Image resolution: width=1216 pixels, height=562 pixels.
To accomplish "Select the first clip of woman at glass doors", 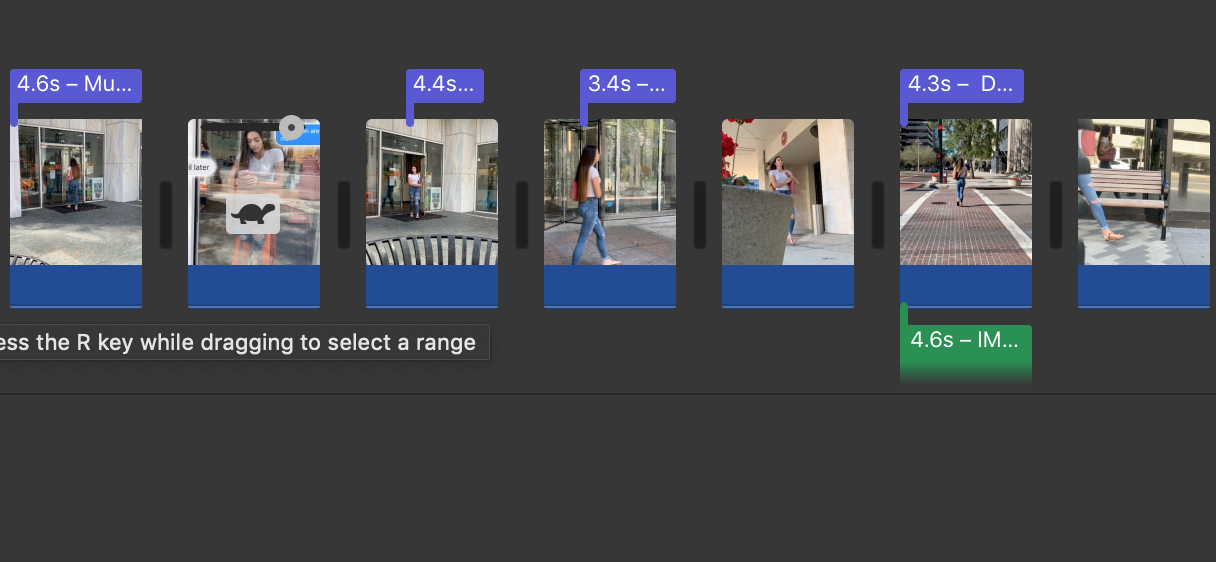I will (76, 192).
